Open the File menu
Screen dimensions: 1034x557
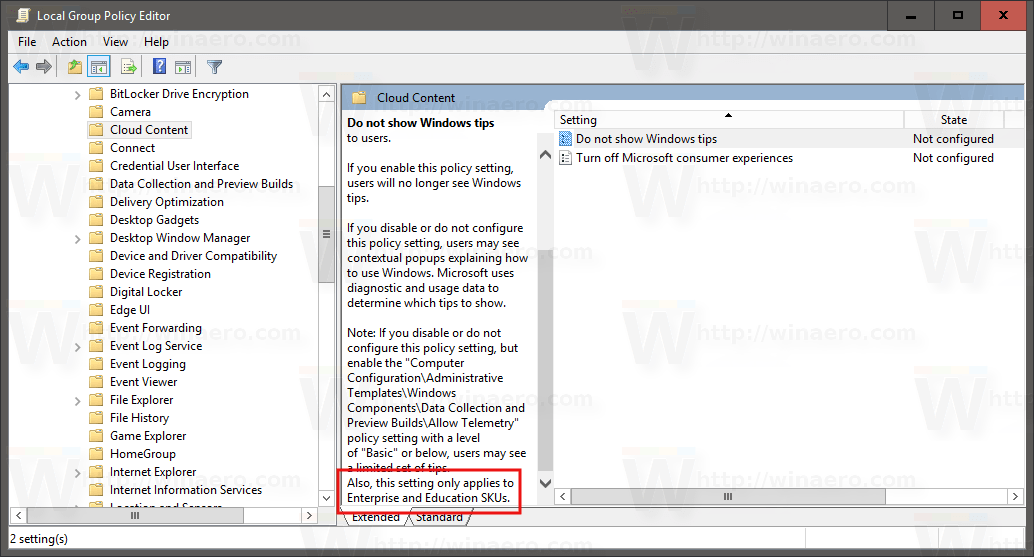click(27, 42)
